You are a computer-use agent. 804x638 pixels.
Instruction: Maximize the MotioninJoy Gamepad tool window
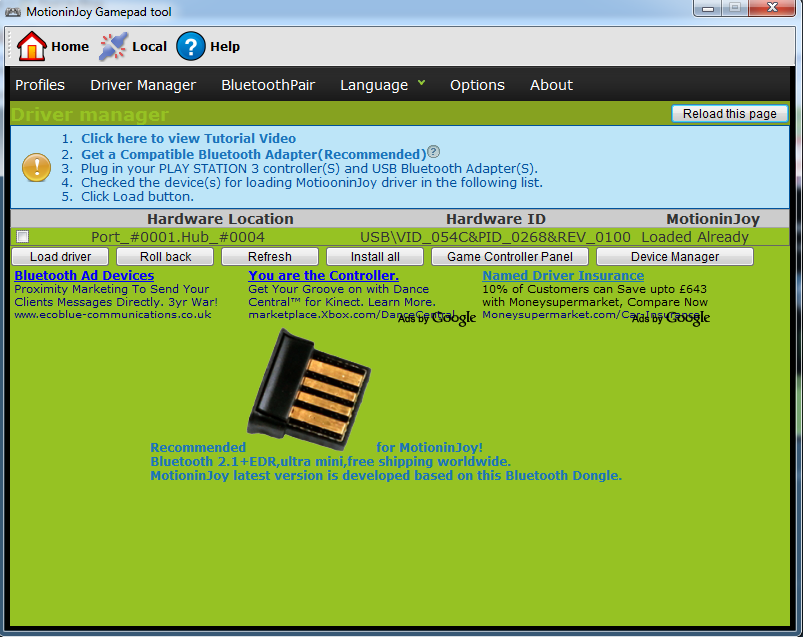pyautogui.click(x=735, y=8)
